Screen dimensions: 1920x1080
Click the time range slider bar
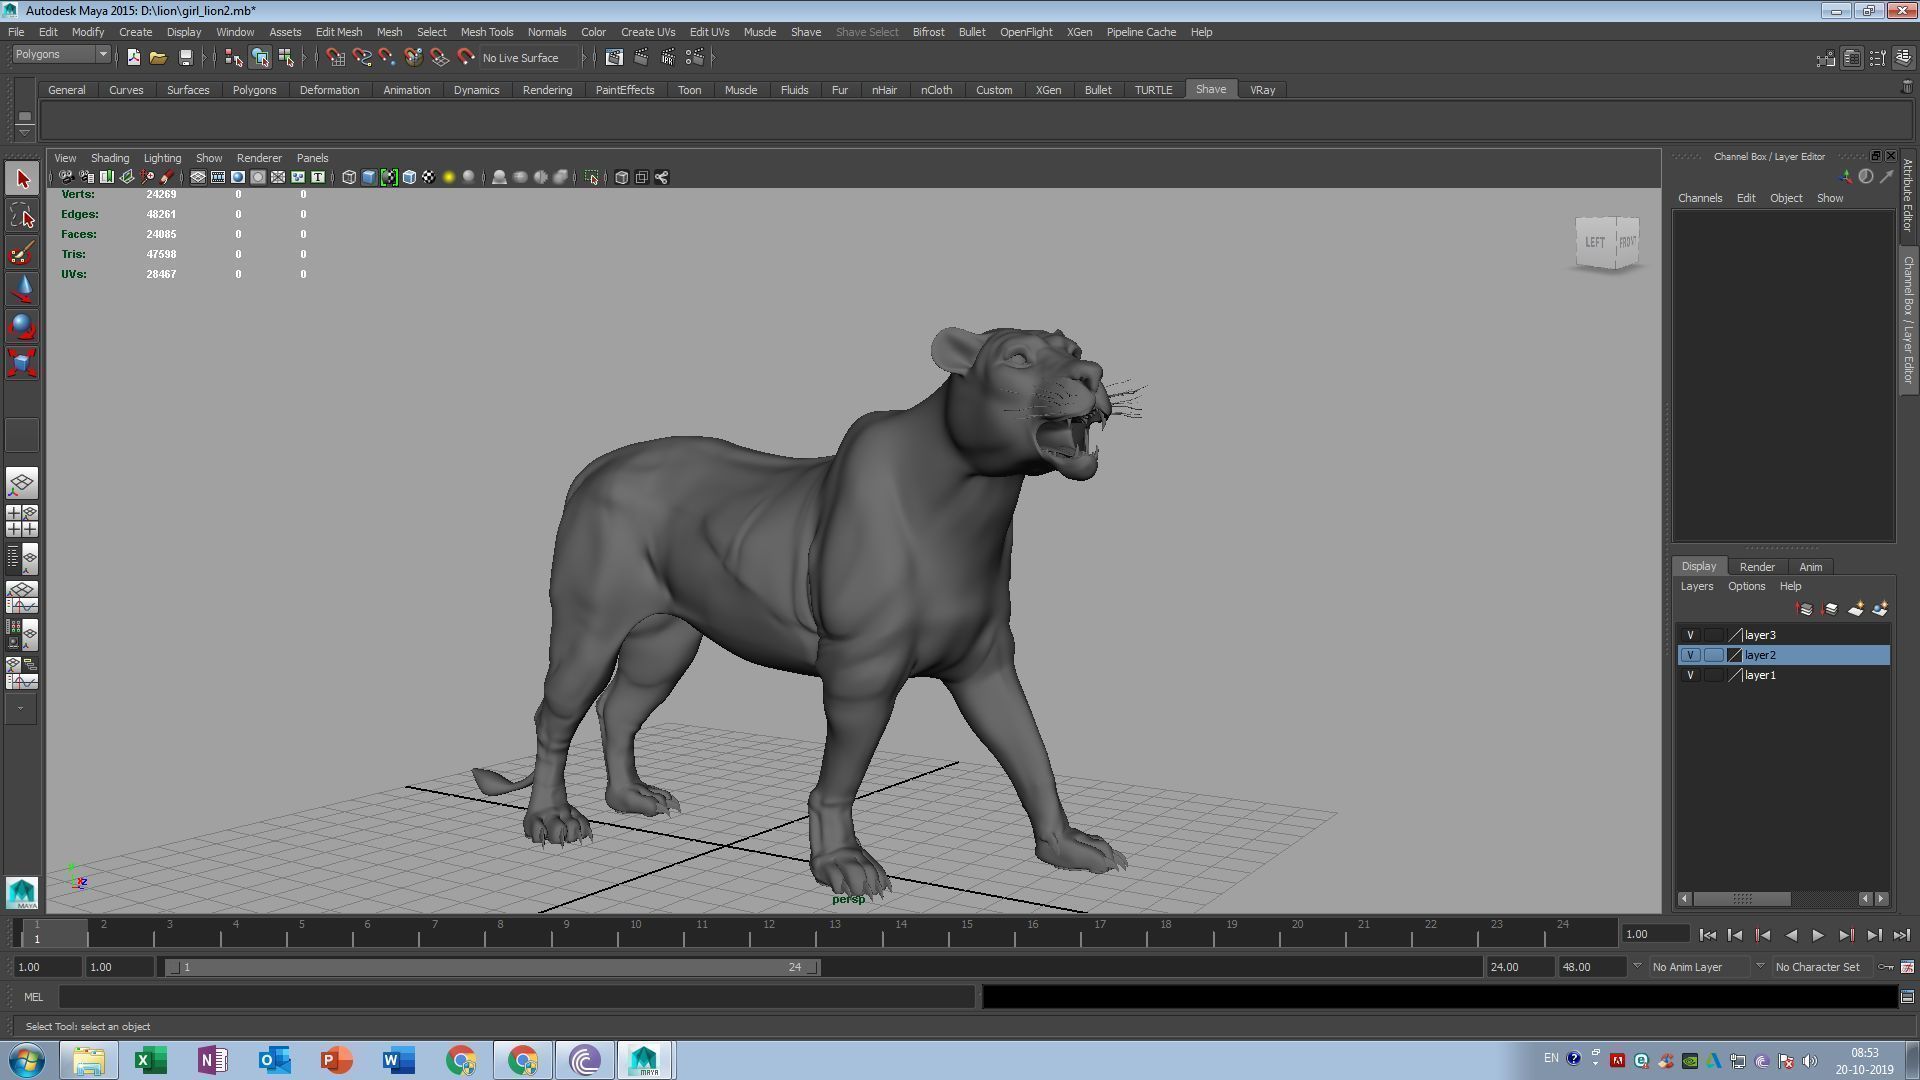[493, 967]
